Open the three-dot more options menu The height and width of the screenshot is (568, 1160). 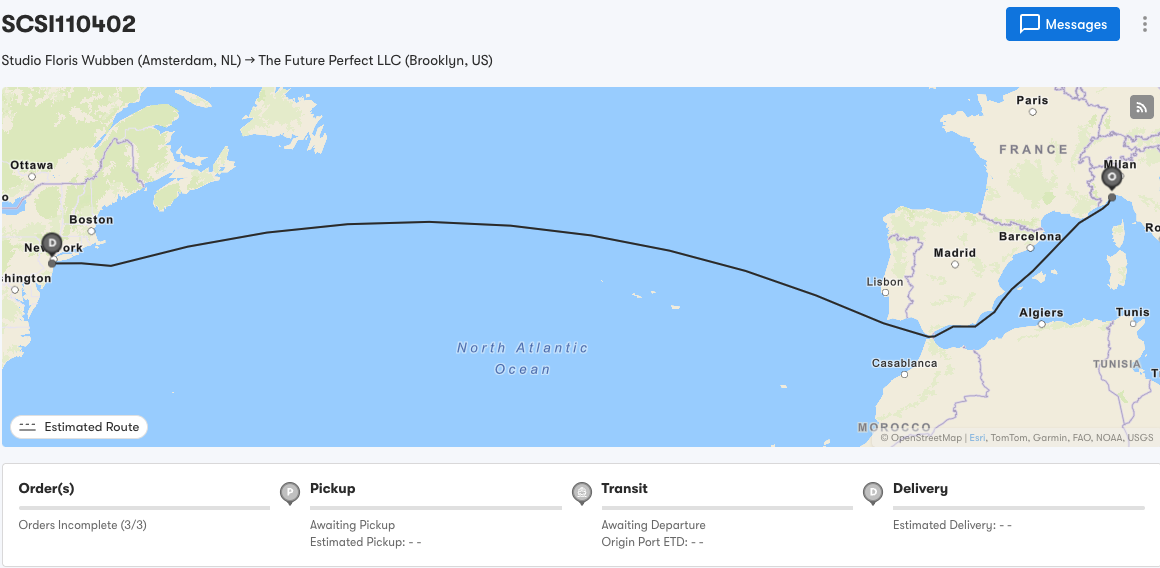click(x=1145, y=25)
